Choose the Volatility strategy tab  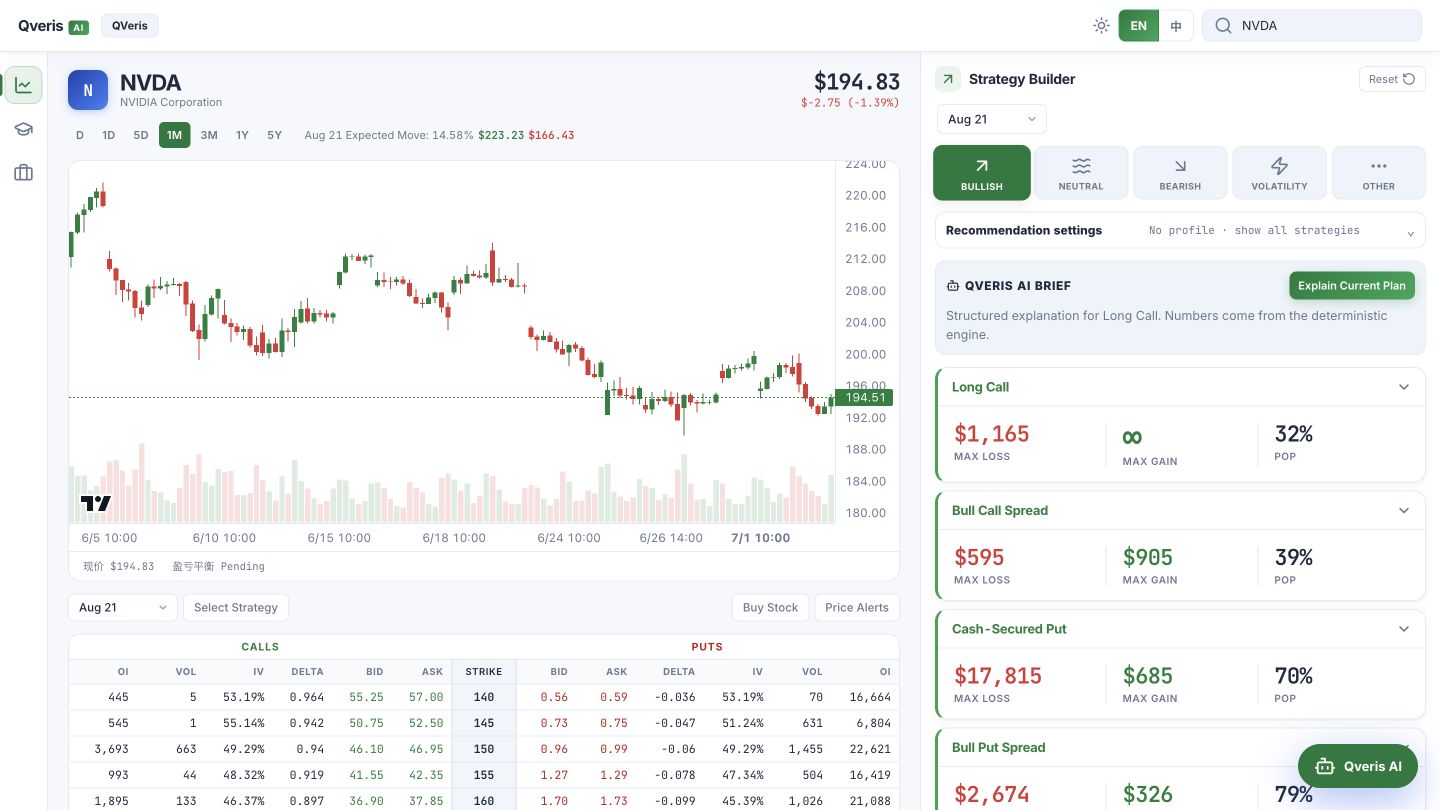[1279, 172]
